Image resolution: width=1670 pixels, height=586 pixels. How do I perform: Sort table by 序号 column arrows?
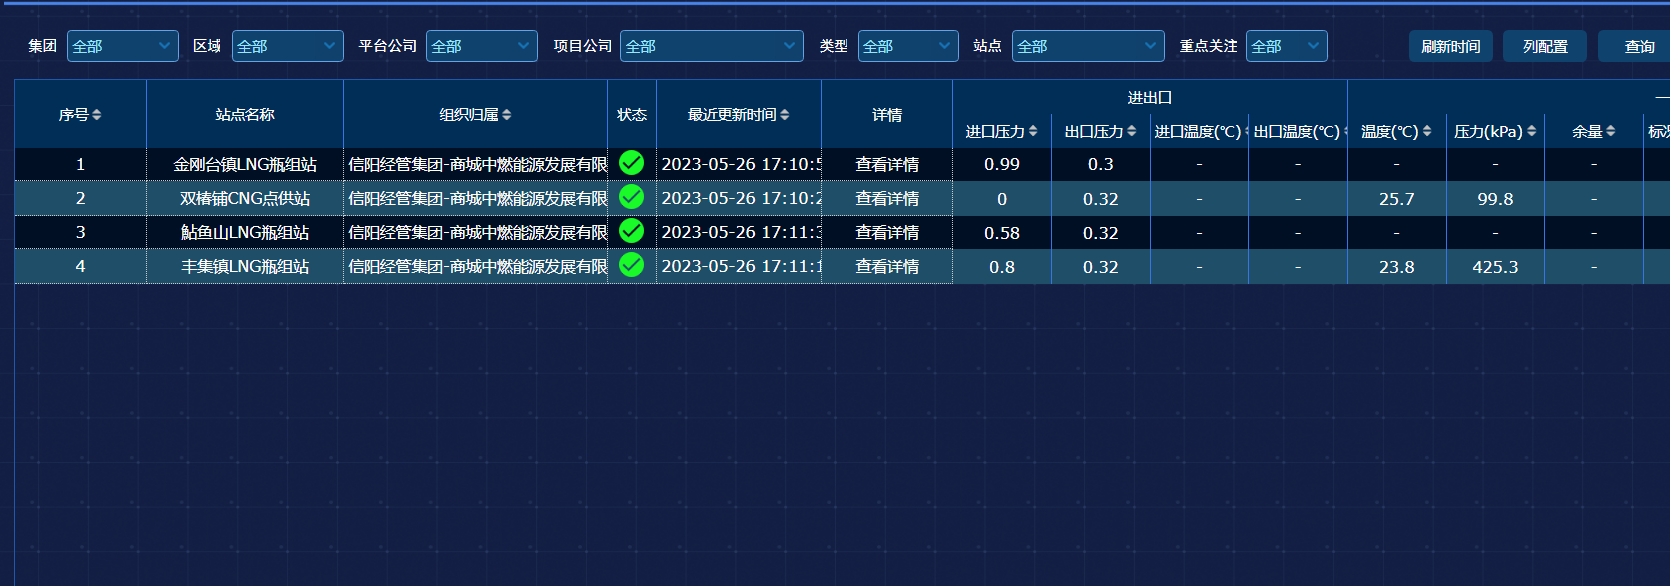point(97,115)
